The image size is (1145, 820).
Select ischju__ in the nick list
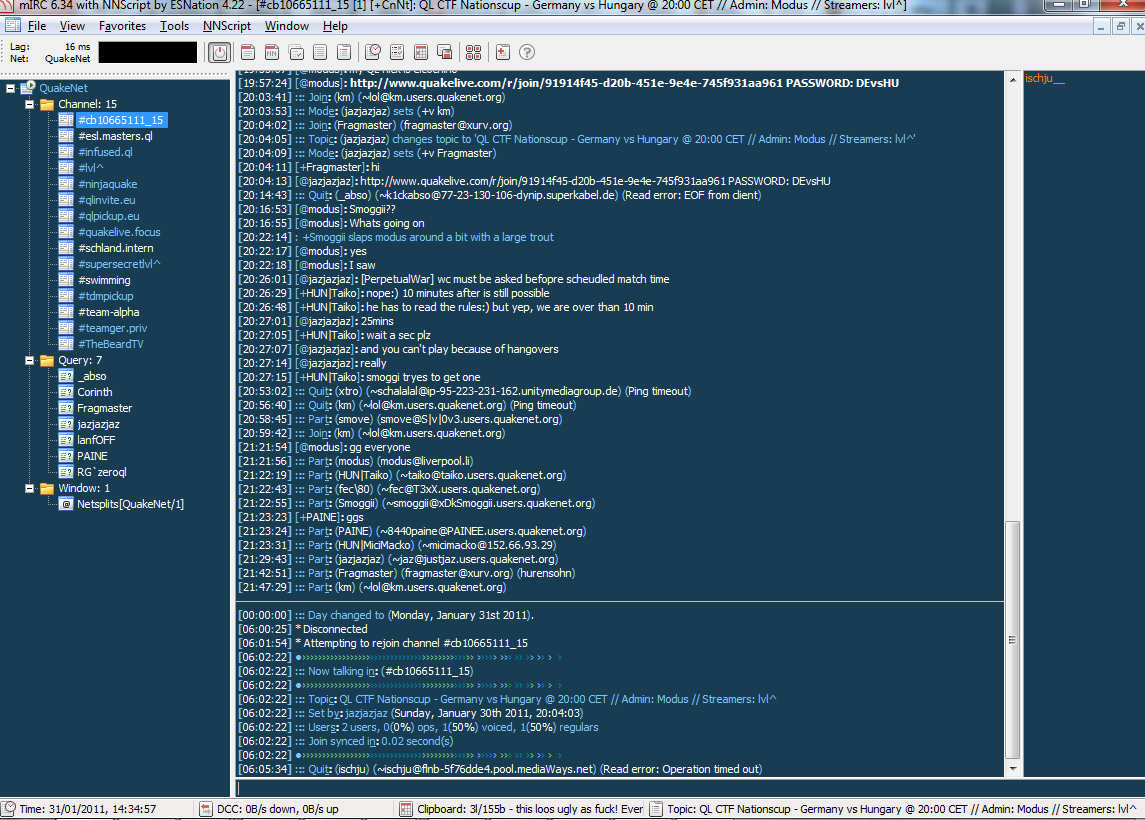tap(1045, 78)
